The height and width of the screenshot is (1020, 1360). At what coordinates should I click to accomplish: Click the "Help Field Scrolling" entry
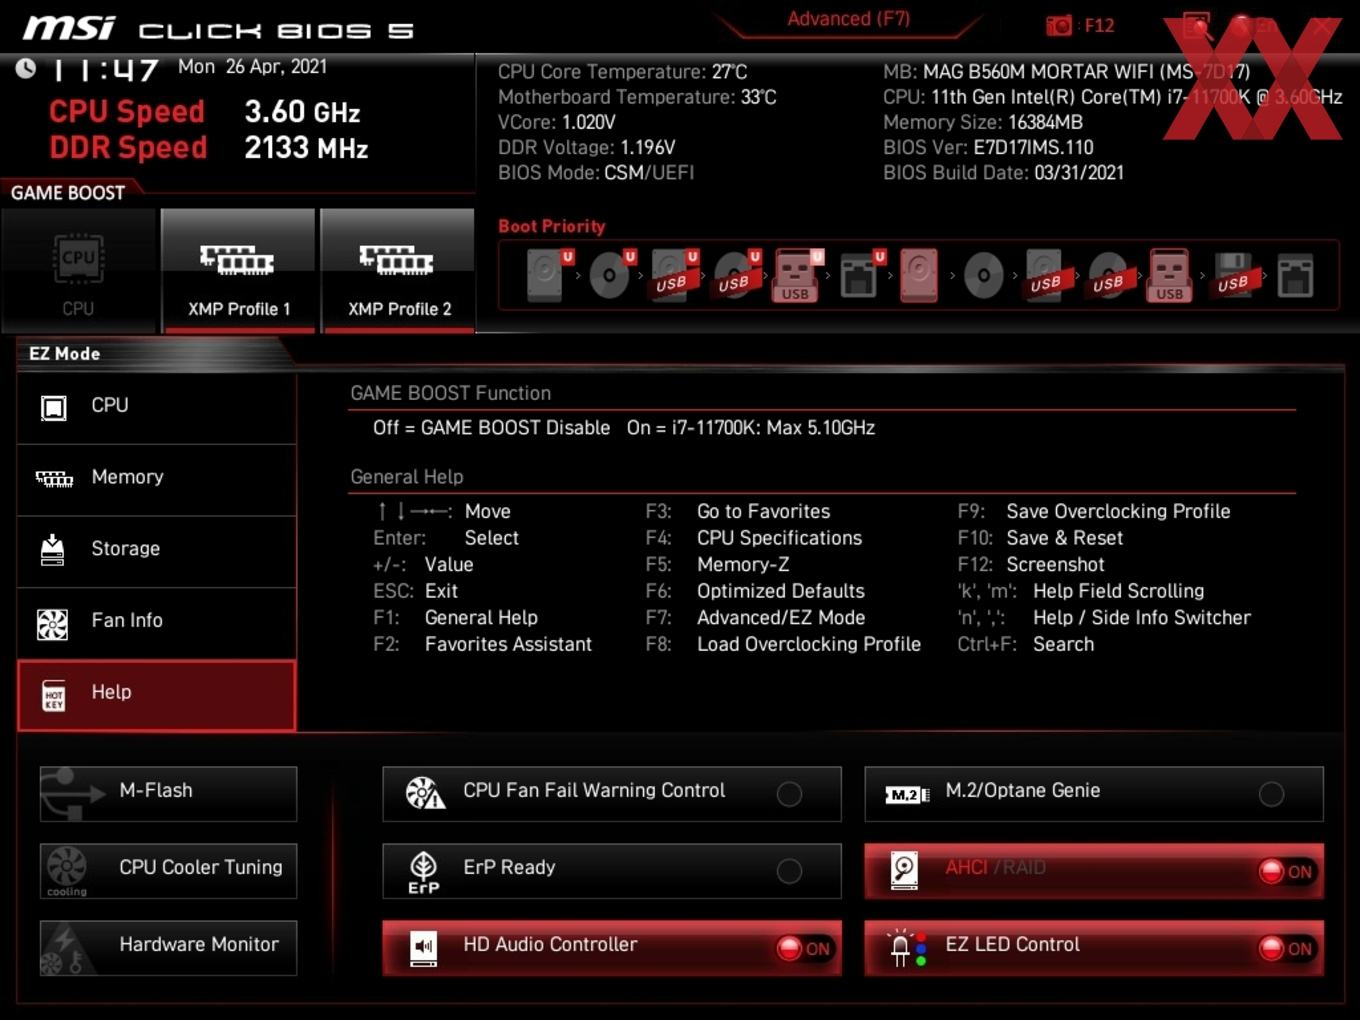1118,591
